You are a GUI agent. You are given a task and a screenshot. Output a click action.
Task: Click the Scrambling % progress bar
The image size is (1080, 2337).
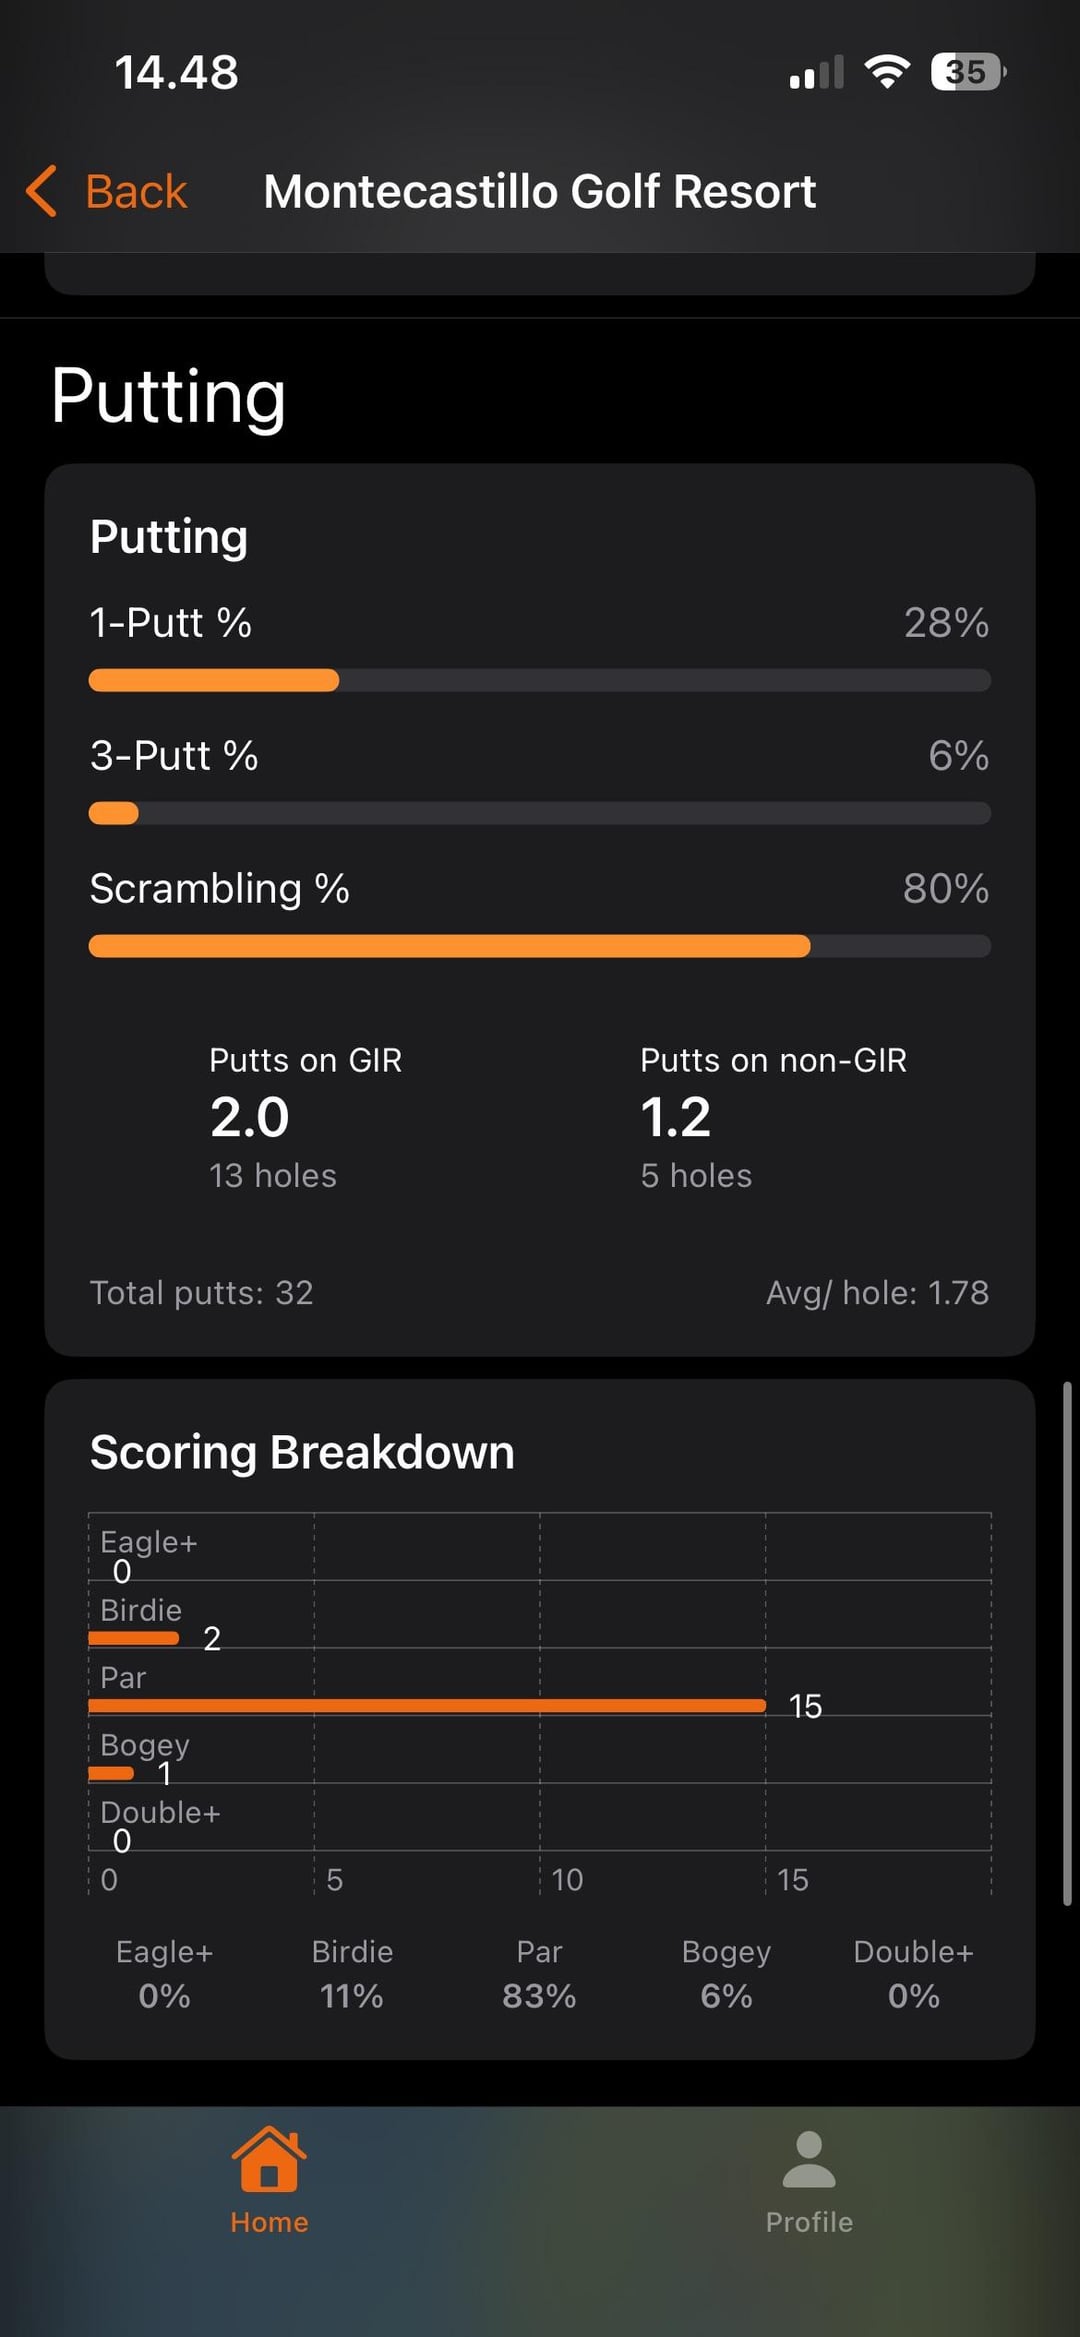click(540, 946)
